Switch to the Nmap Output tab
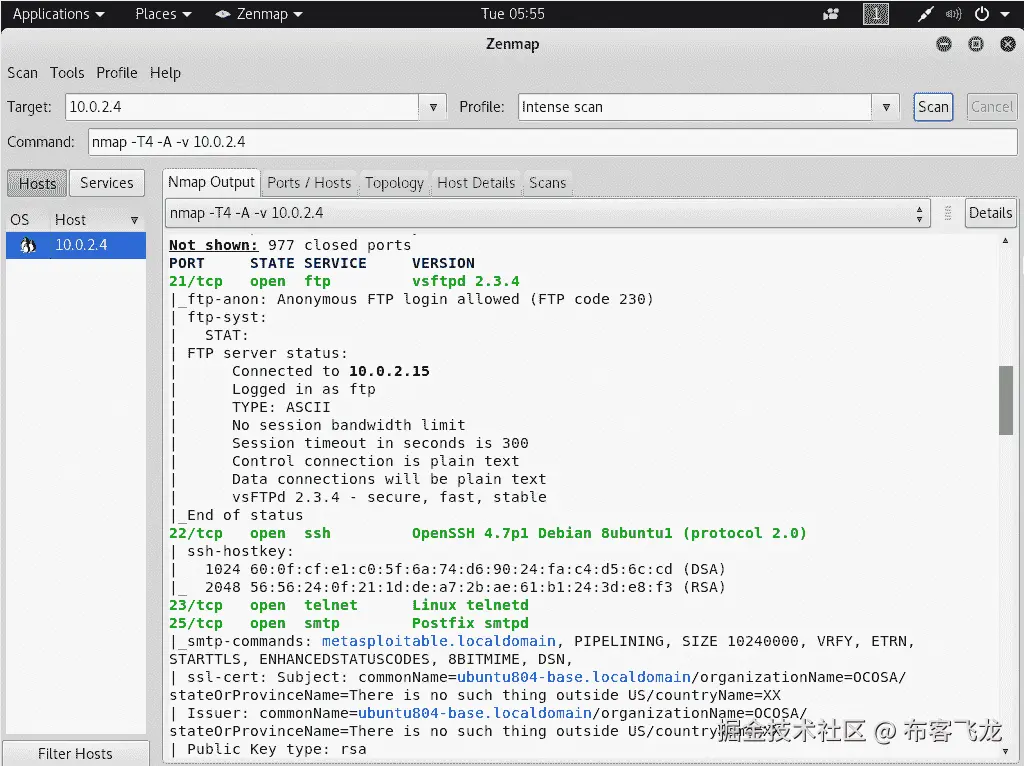The height and width of the screenshot is (766, 1024). [212, 182]
